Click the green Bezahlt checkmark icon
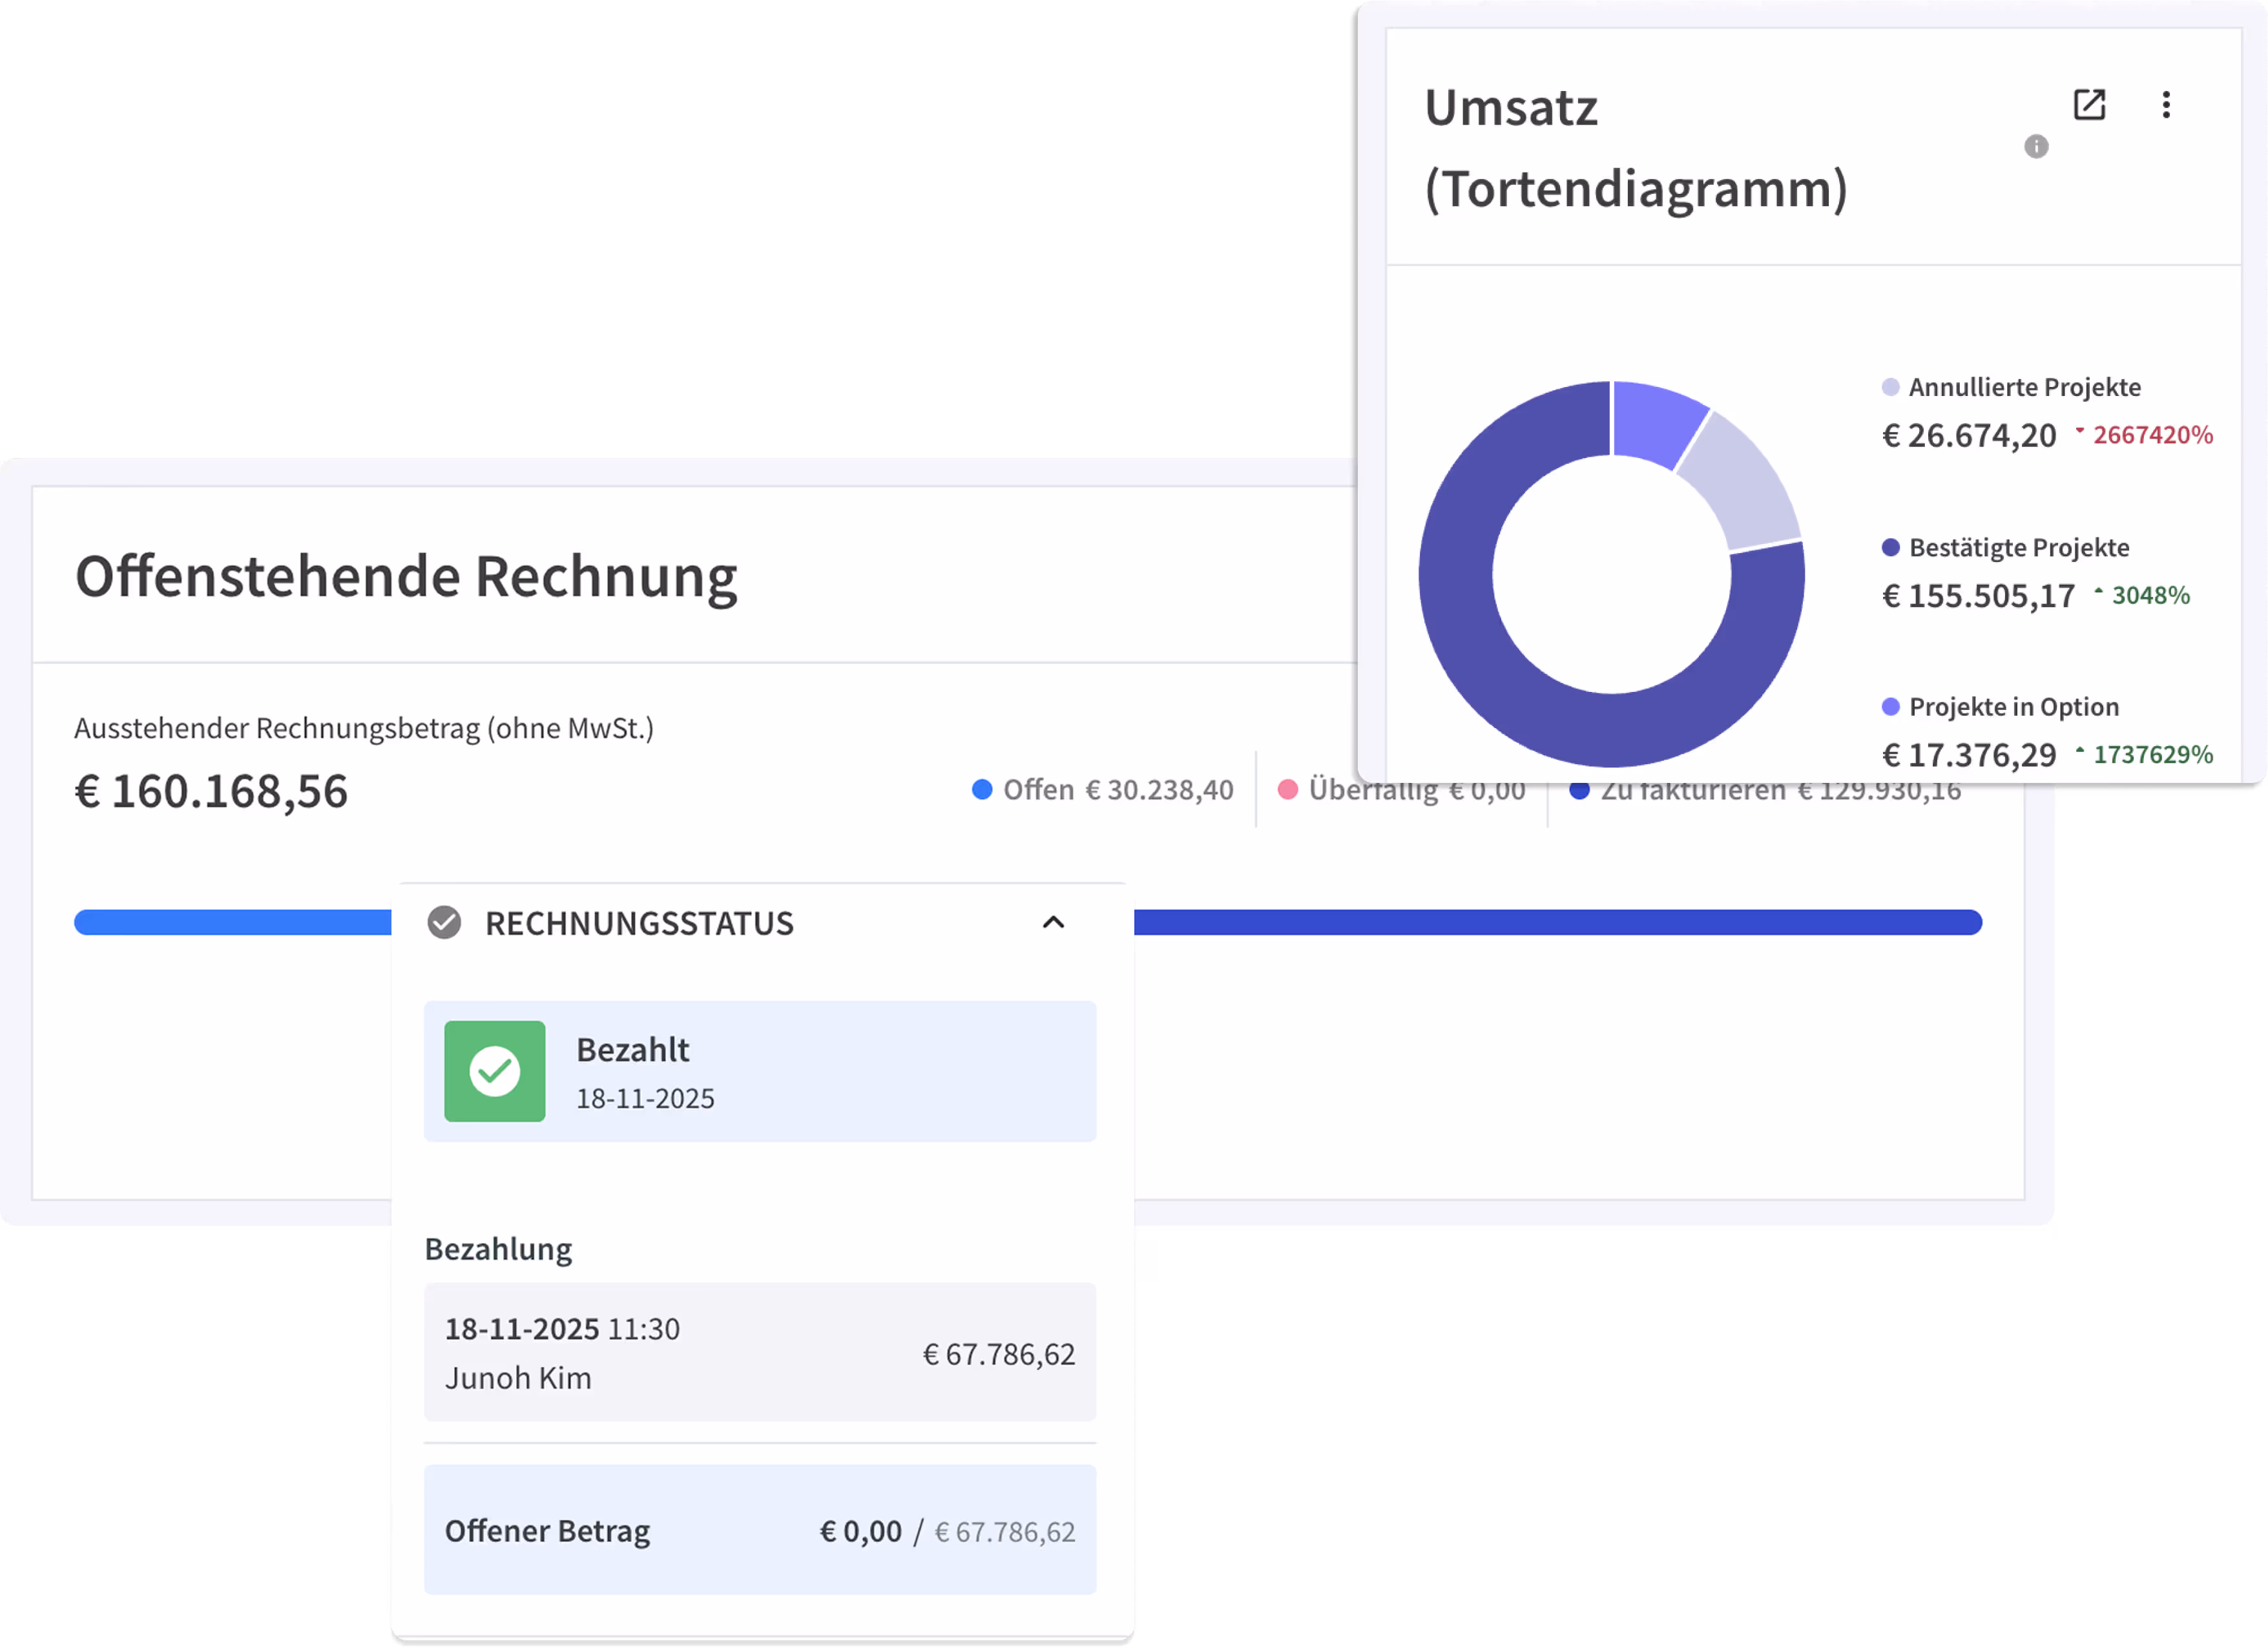 coord(494,1071)
